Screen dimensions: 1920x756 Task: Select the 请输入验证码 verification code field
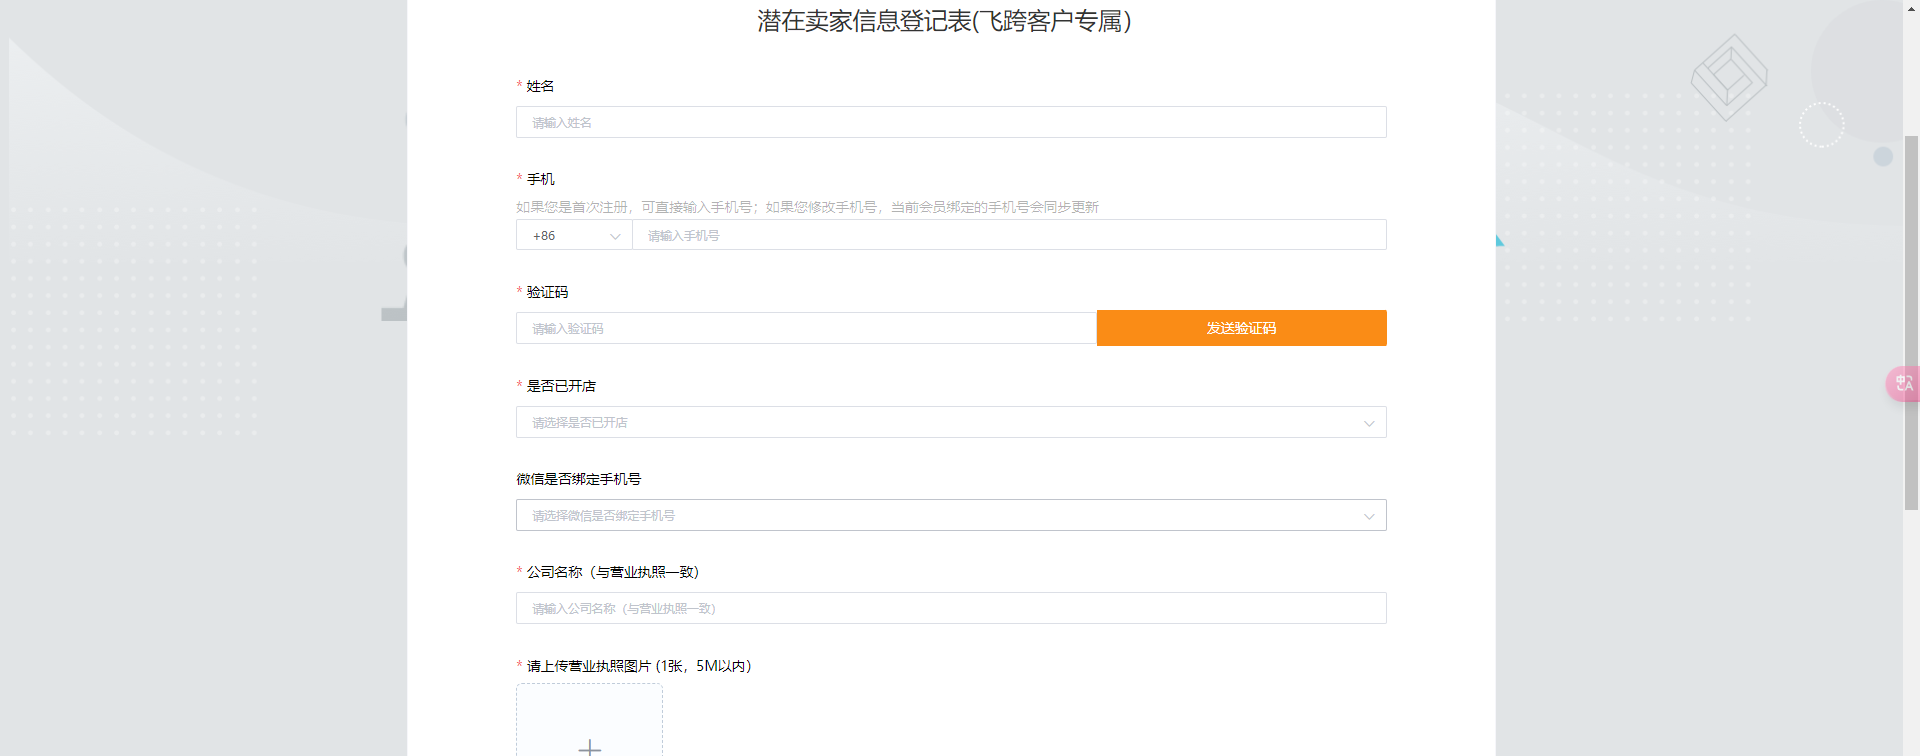tap(805, 329)
